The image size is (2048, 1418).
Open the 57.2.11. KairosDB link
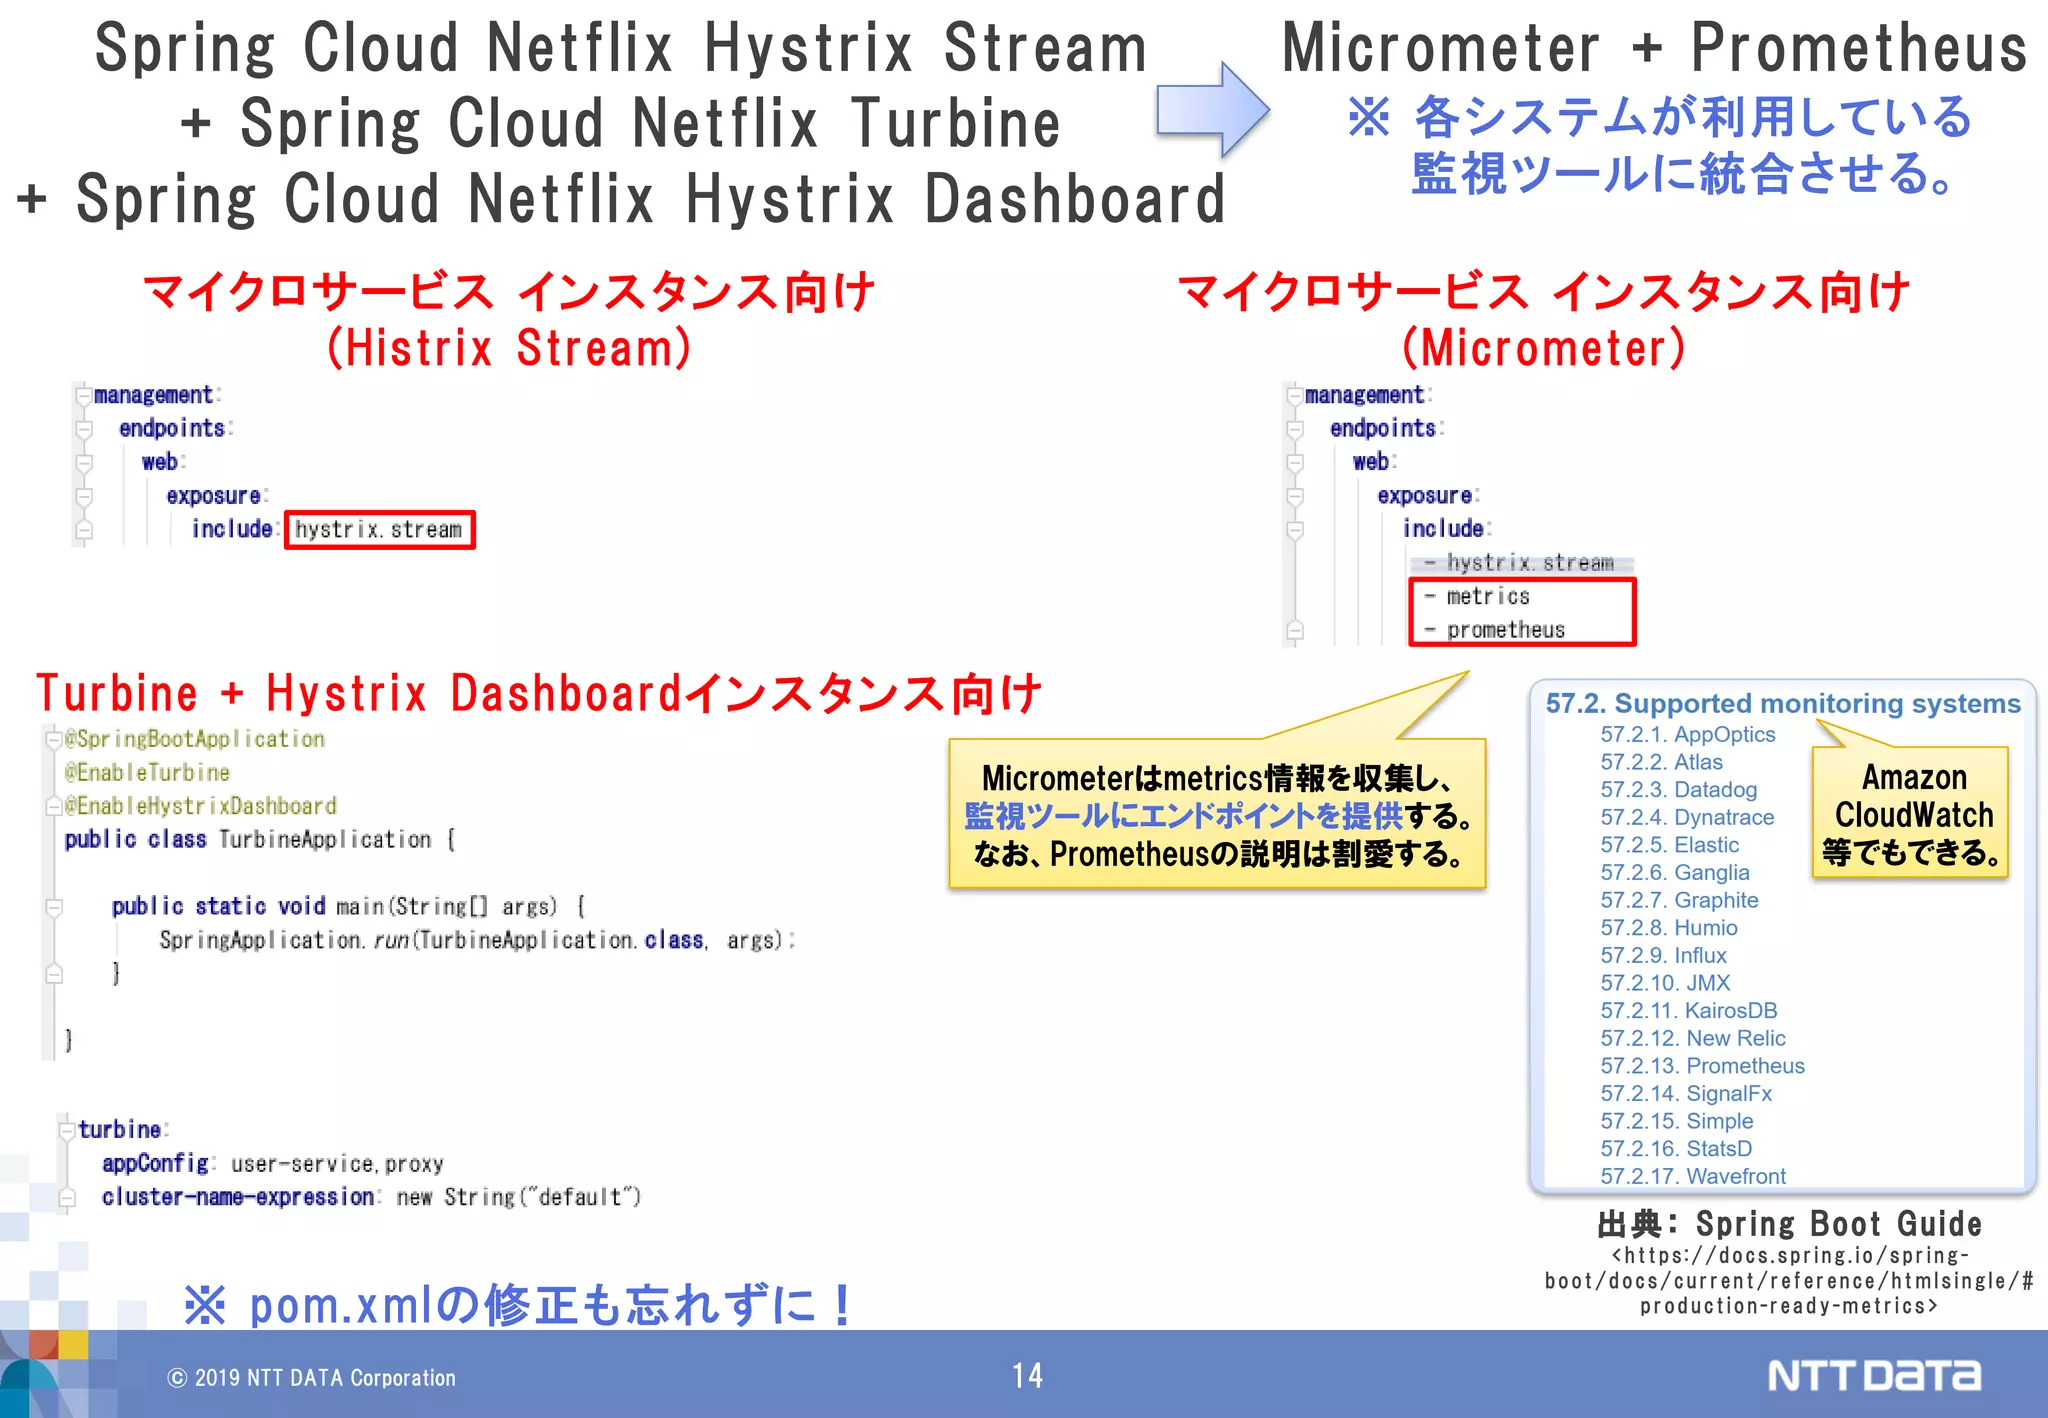tap(1689, 1011)
